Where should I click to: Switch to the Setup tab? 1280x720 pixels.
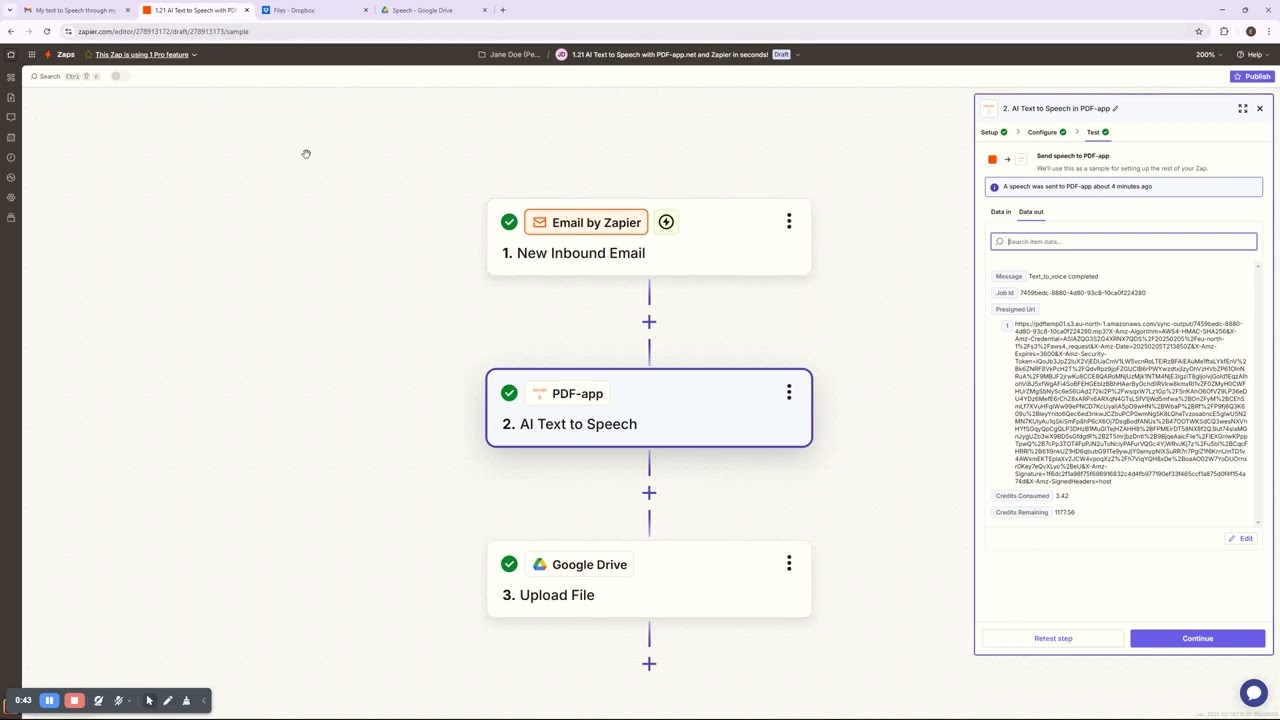(x=994, y=132)
